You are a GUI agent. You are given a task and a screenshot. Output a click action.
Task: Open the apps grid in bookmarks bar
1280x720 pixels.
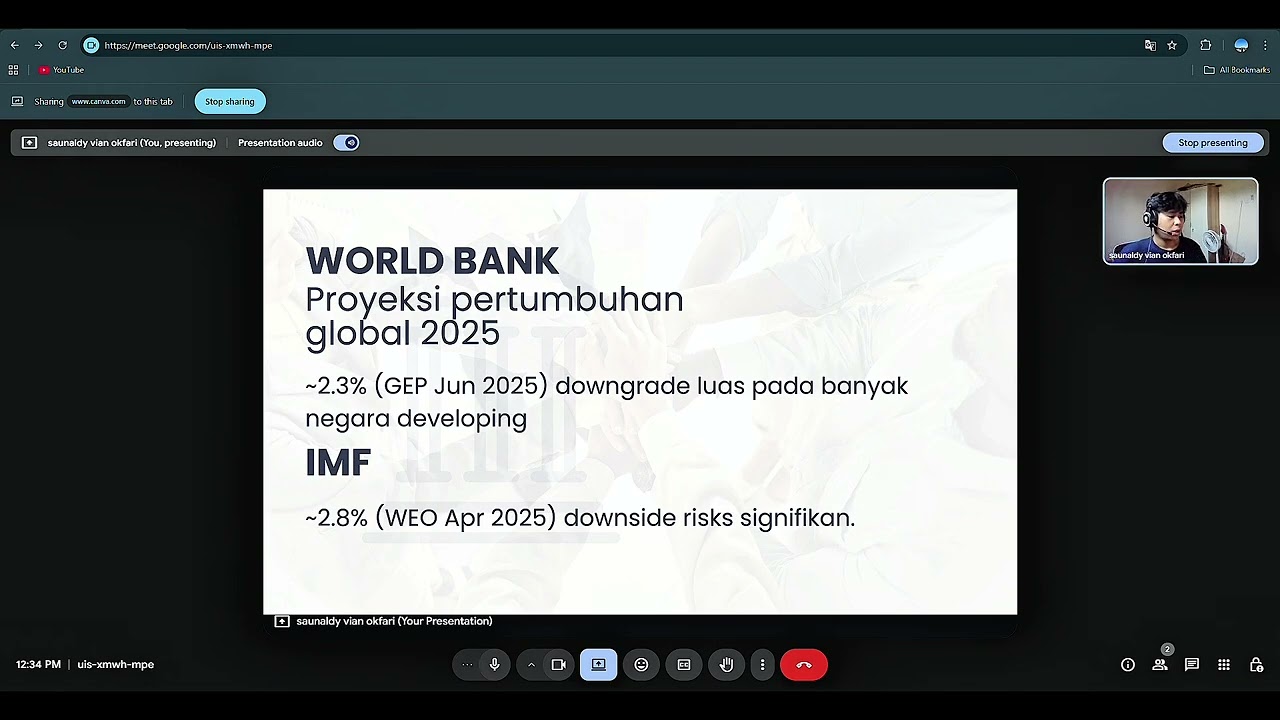point(13,70)
